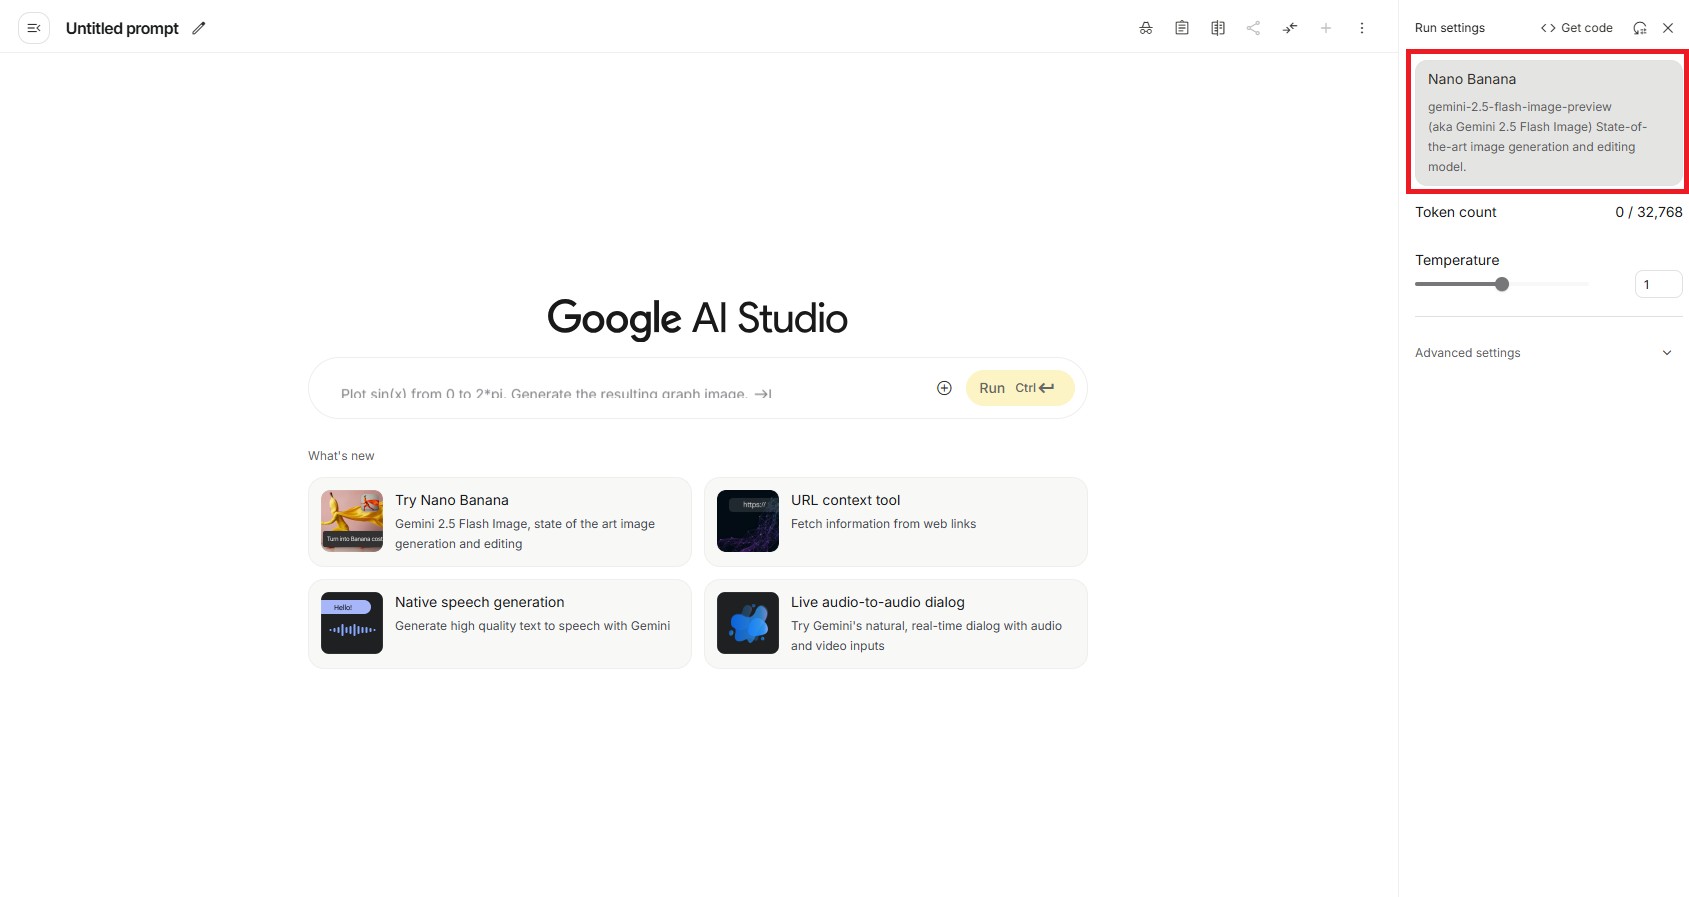Enable temporary chat incognito icon
This screenshot has width=1689, height=897.
[x=1146, y=28]
